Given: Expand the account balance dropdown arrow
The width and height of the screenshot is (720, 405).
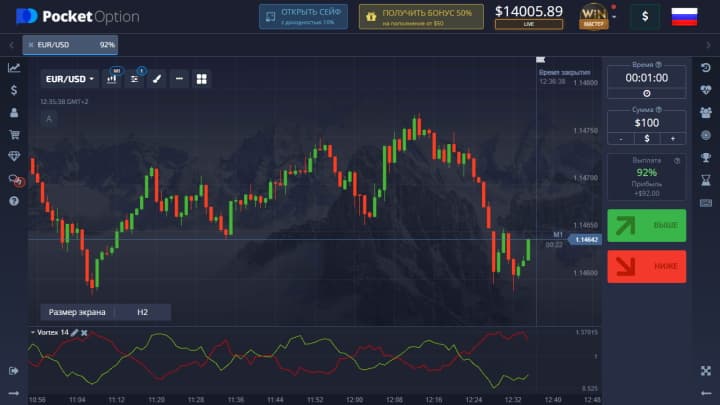Looking at the screenshot, I should pos(613,16).
